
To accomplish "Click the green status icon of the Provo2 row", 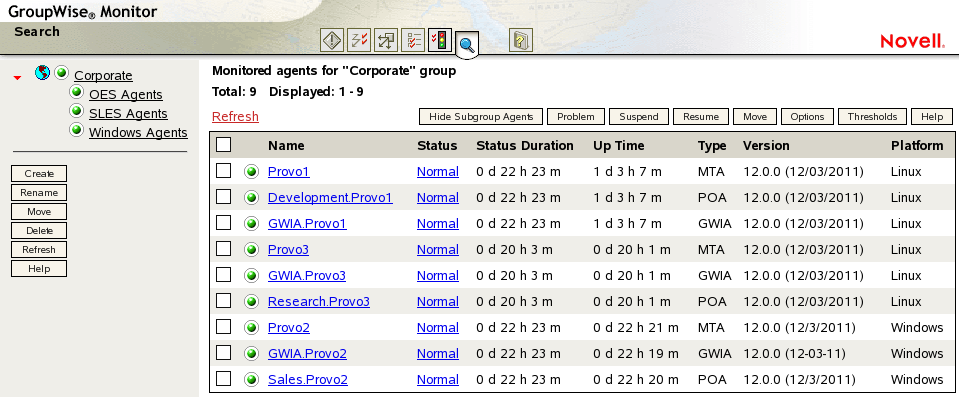I will (x=251, y=328).
